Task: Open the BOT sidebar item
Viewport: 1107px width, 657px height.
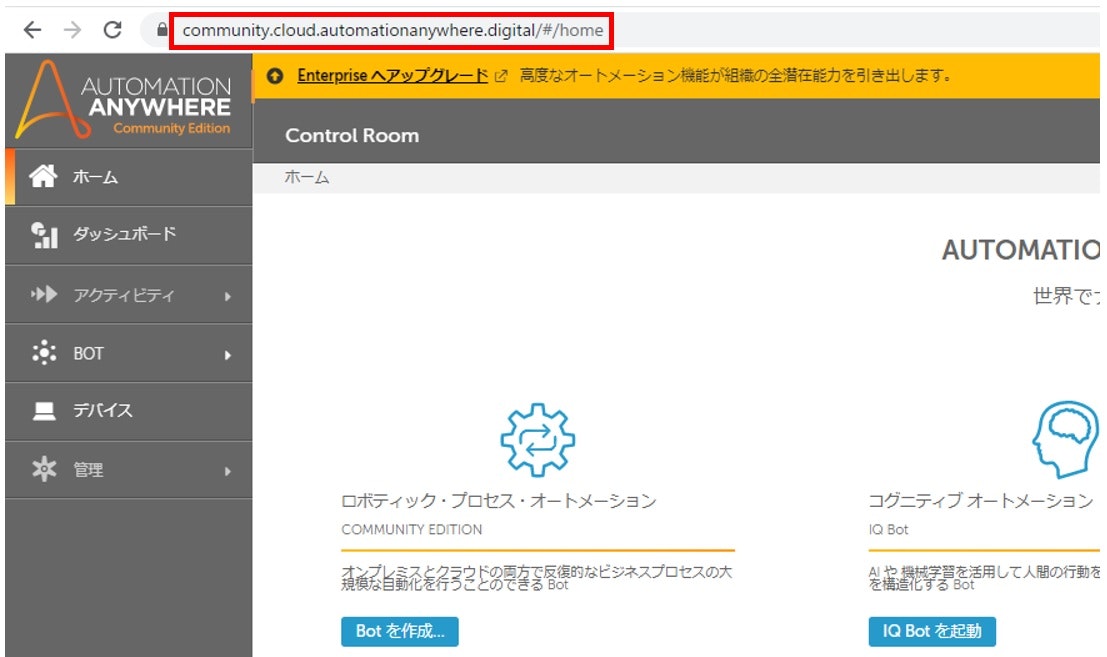Action: [128, 353]
